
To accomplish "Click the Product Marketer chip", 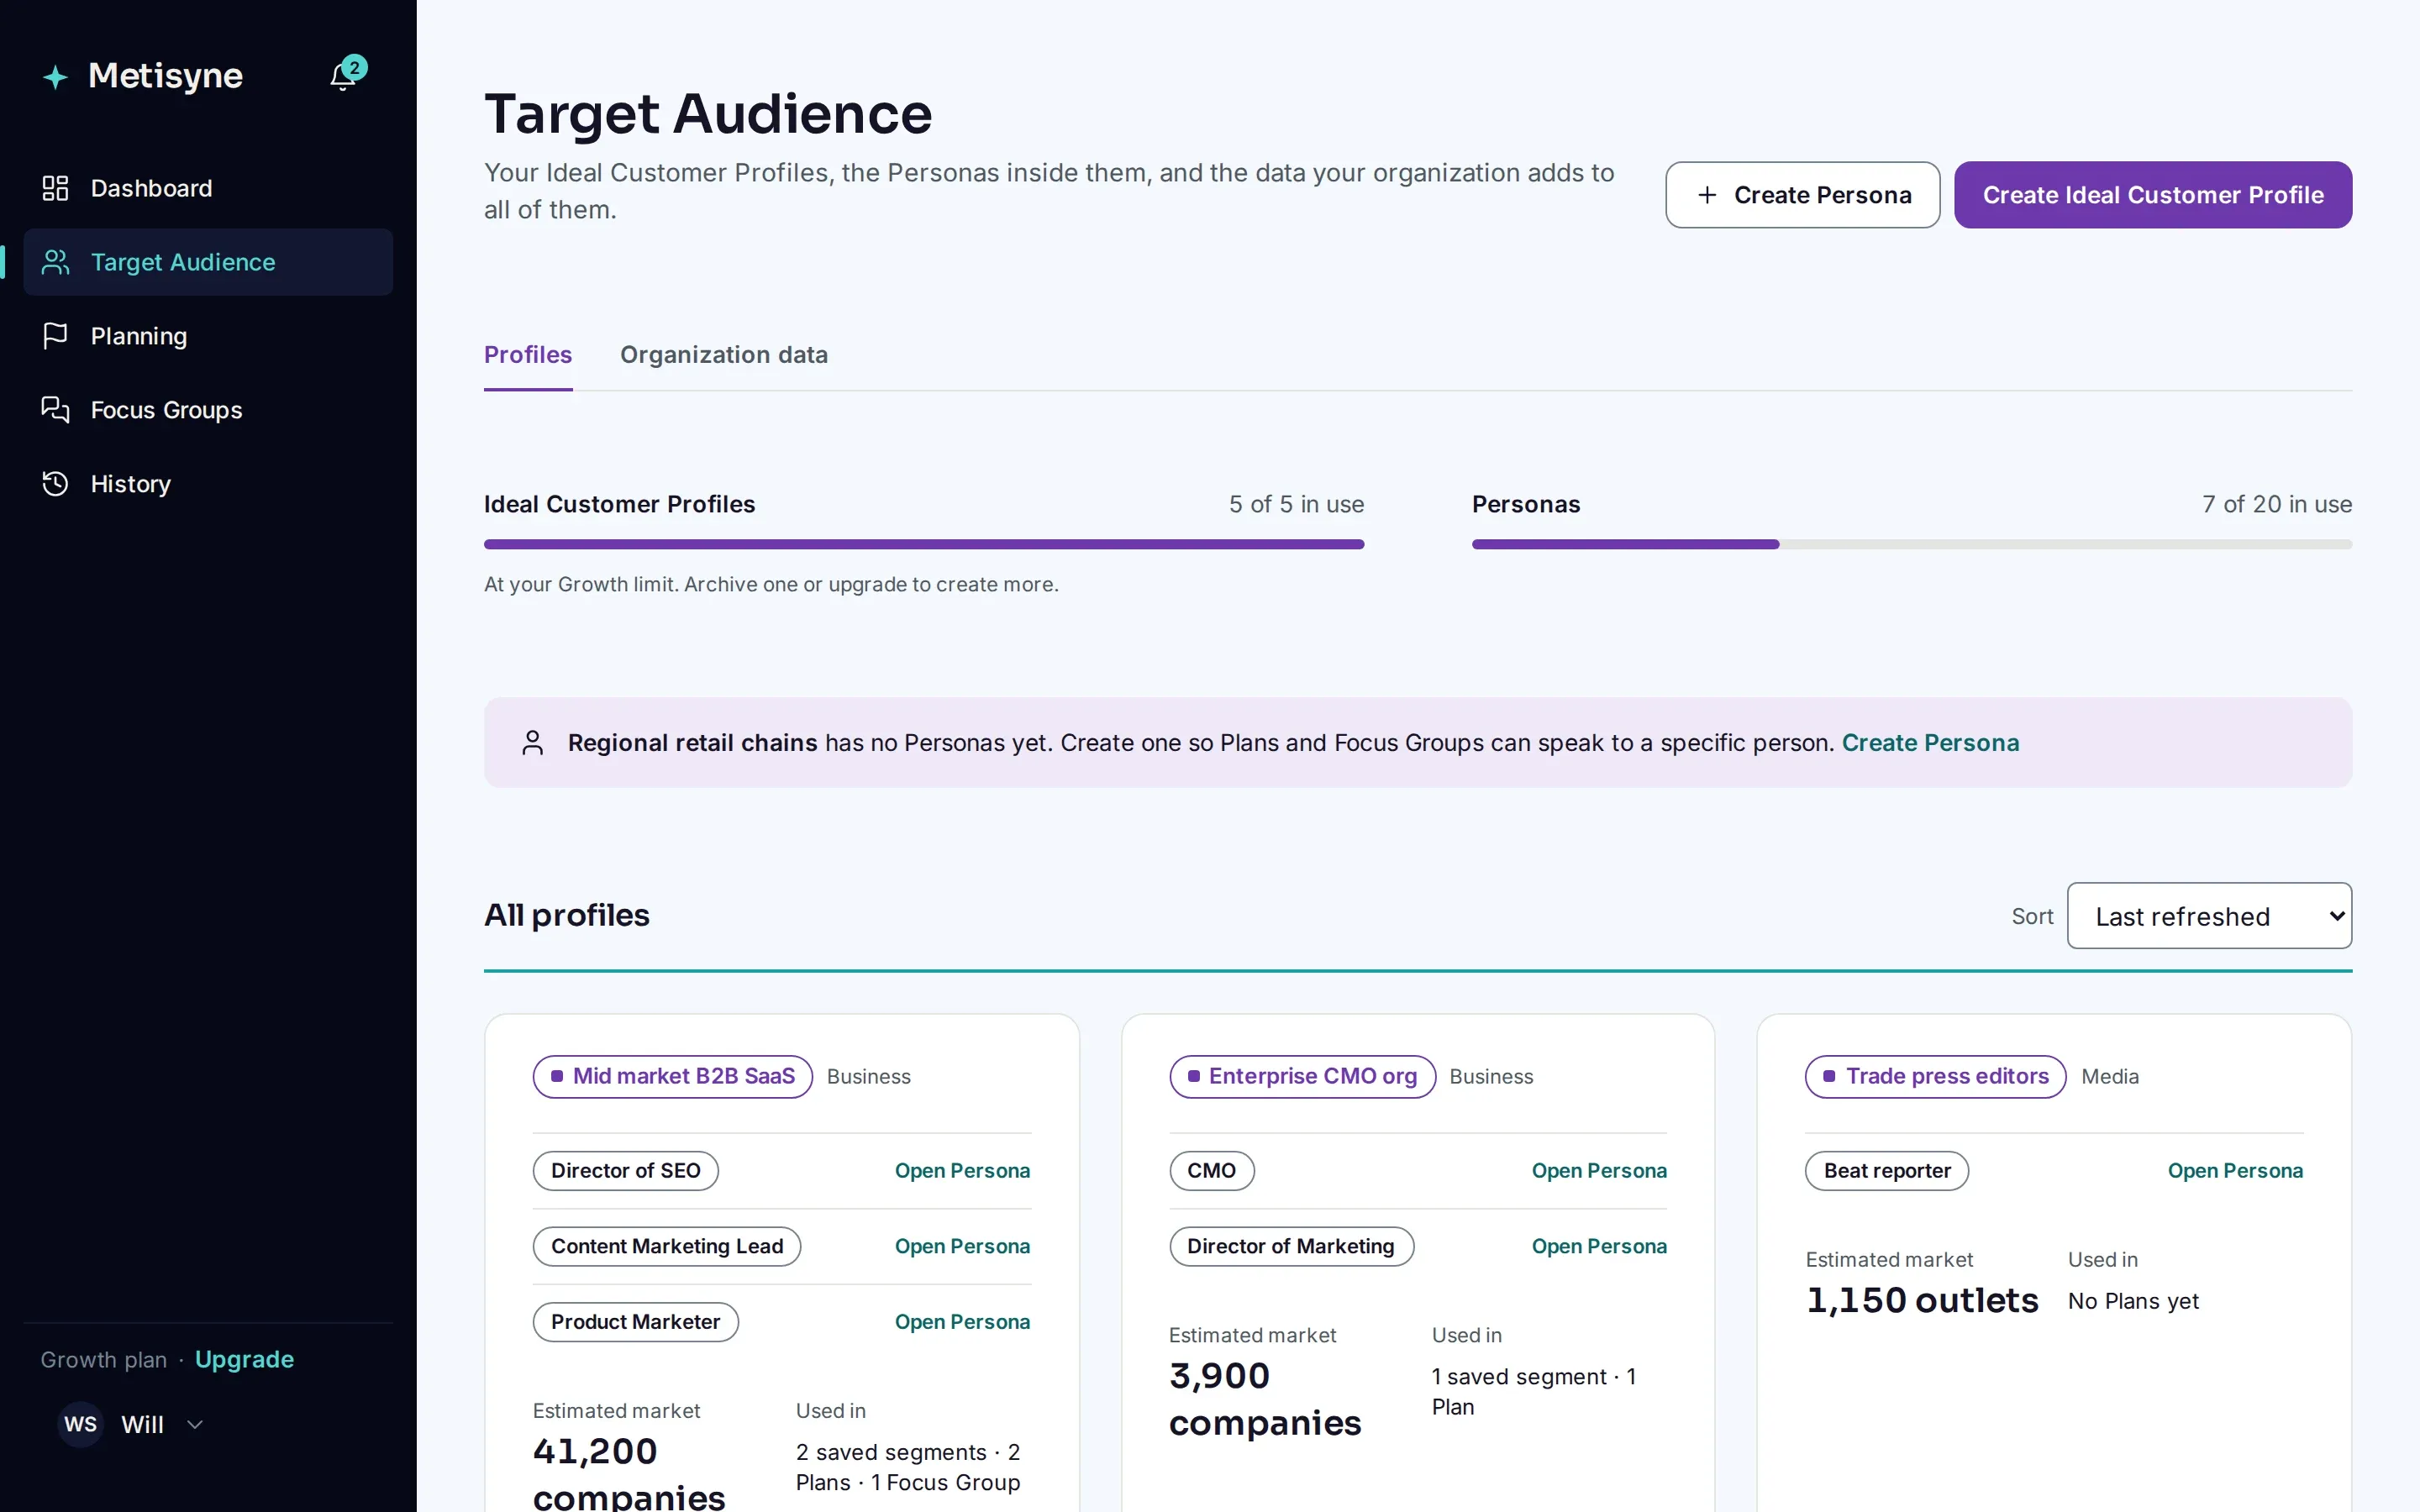I will [x=636, y=1322].
